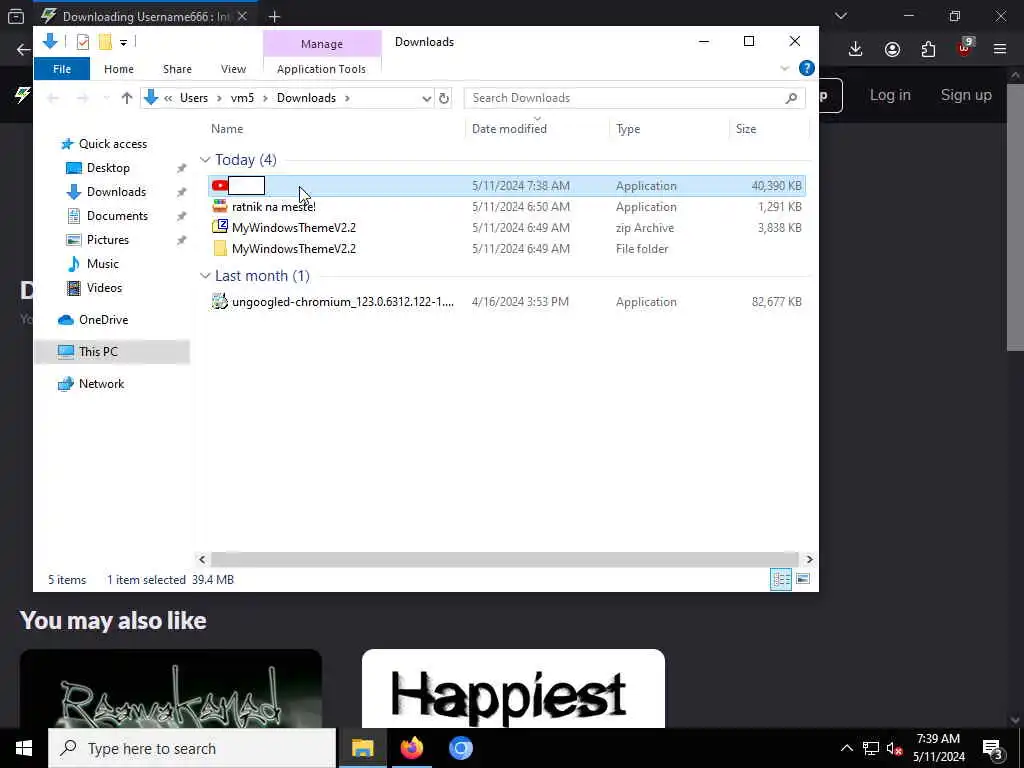Image resolution: width=1024 pixels, height=768 pixels.
Task: Switch to the Home ribbon tab
Action: [x=119, y=69]
